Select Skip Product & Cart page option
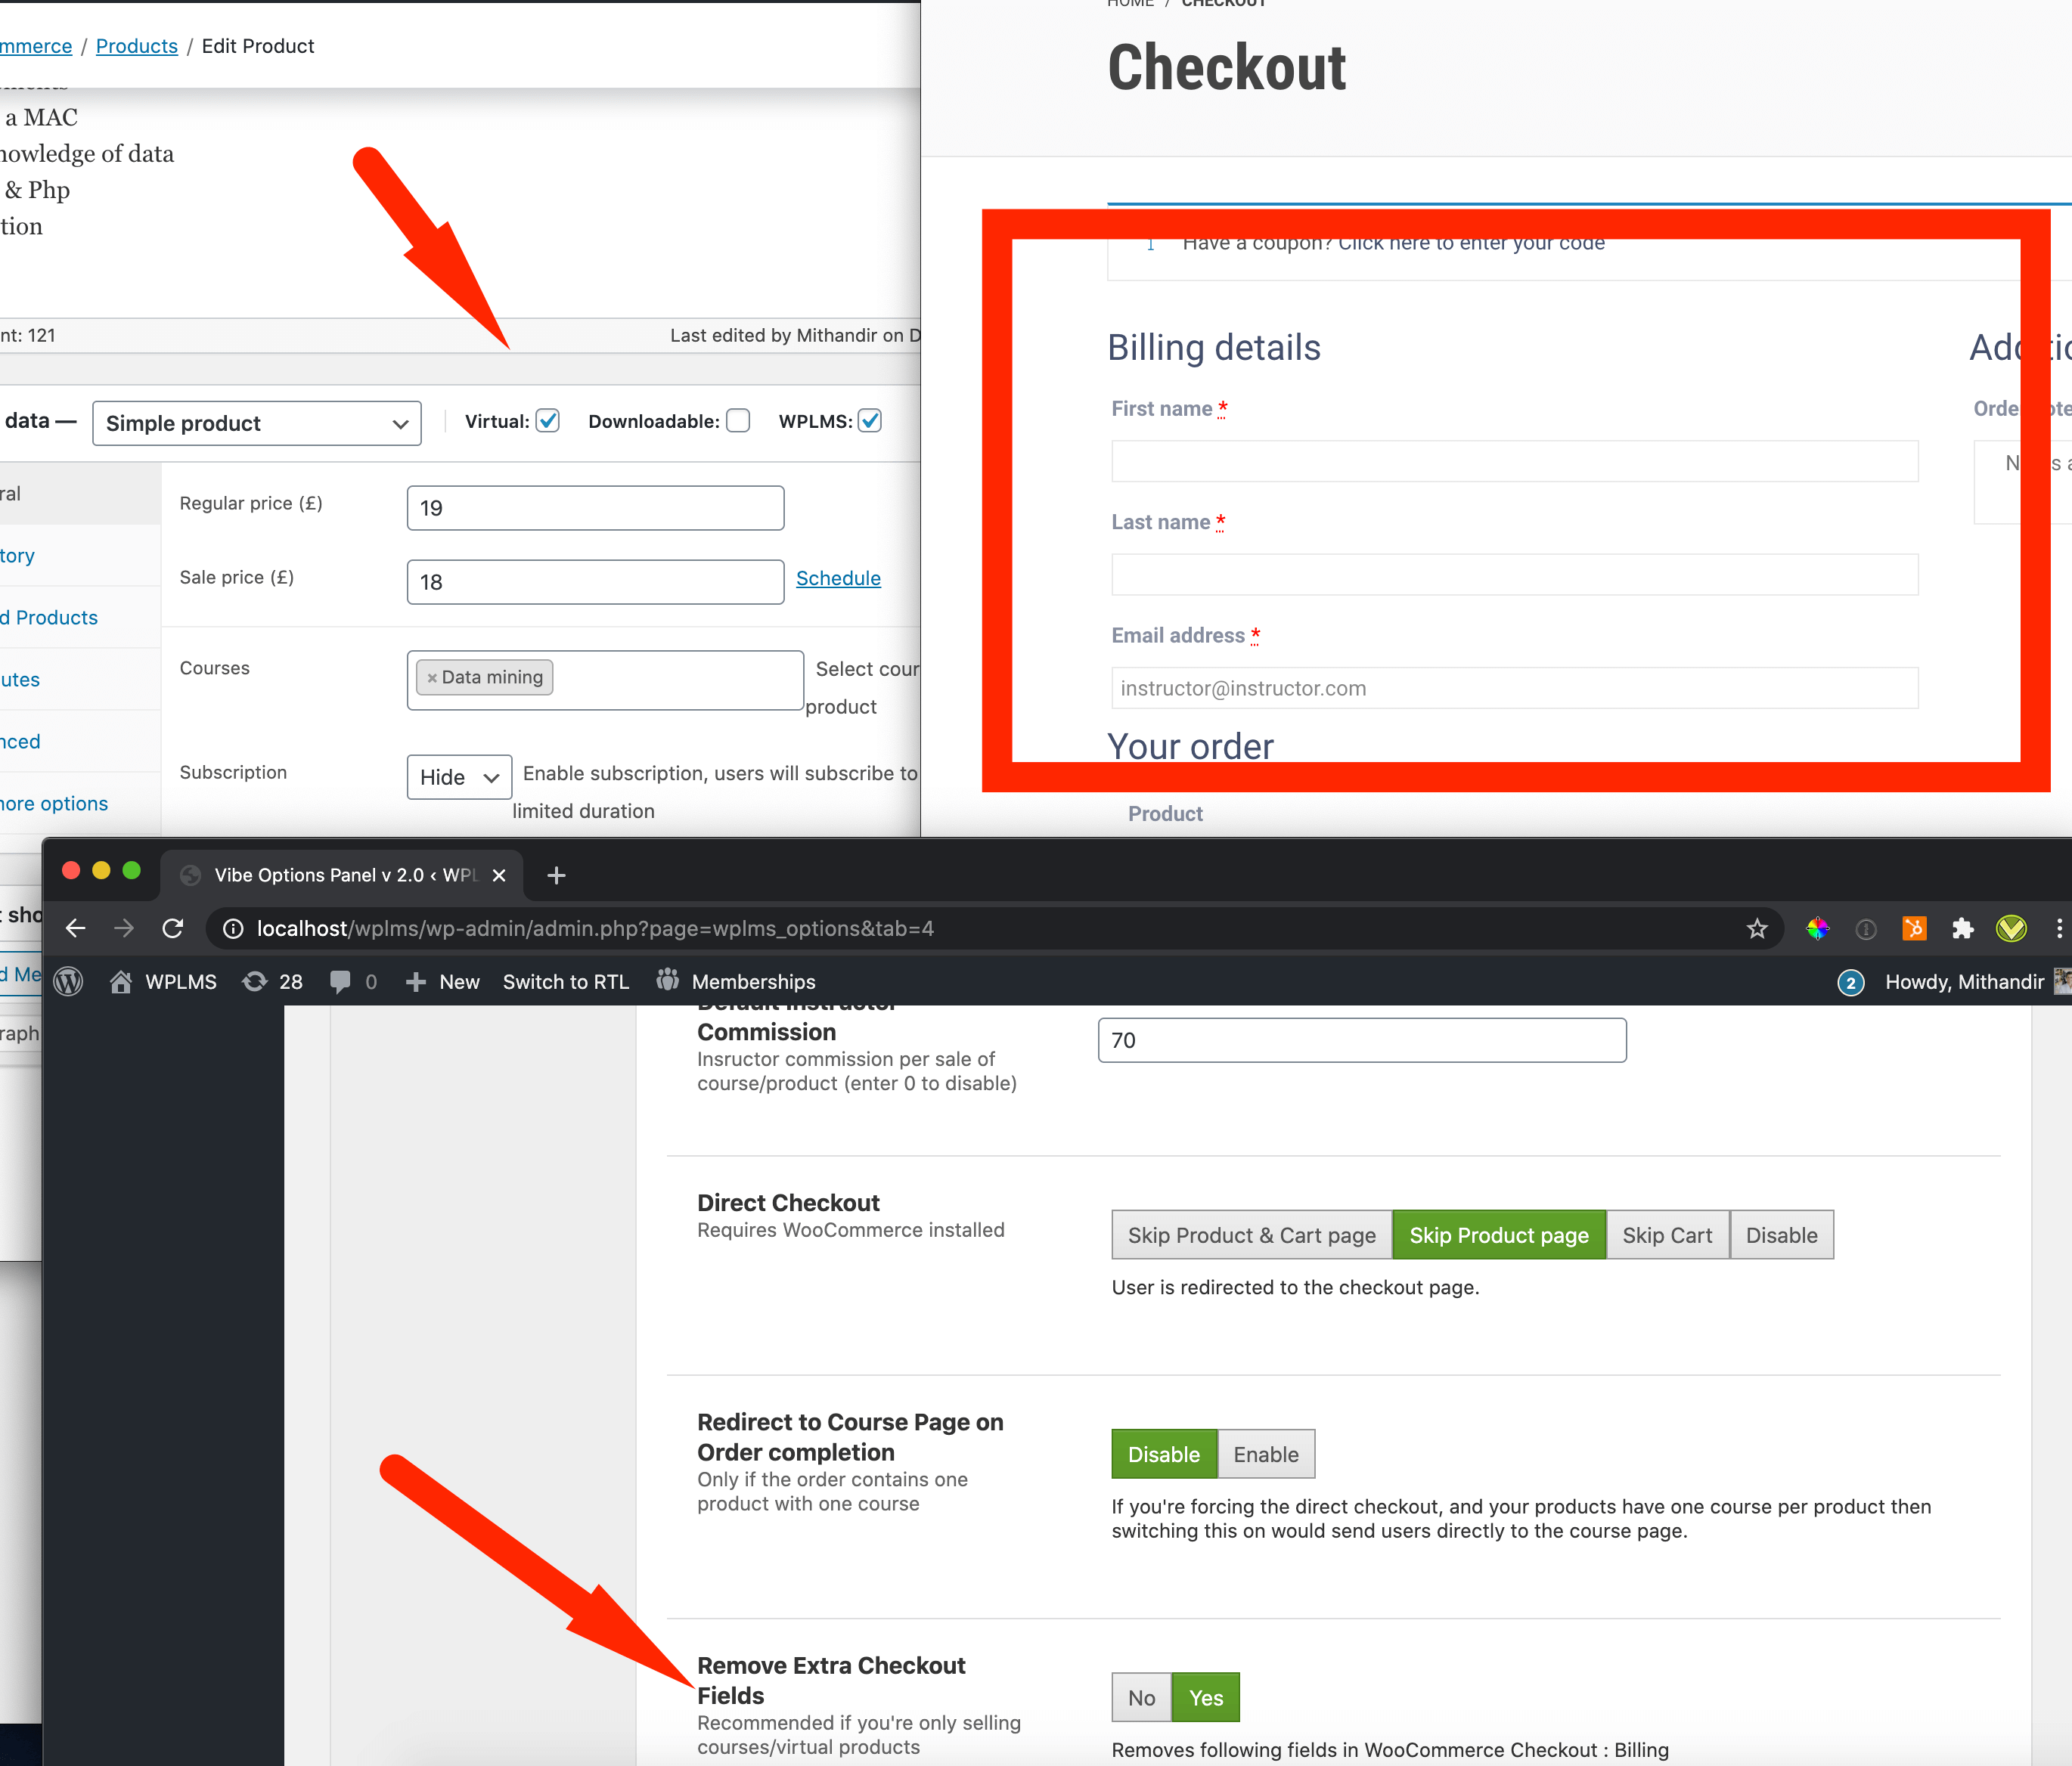2072x1766 pixels. [1251, 1235]
